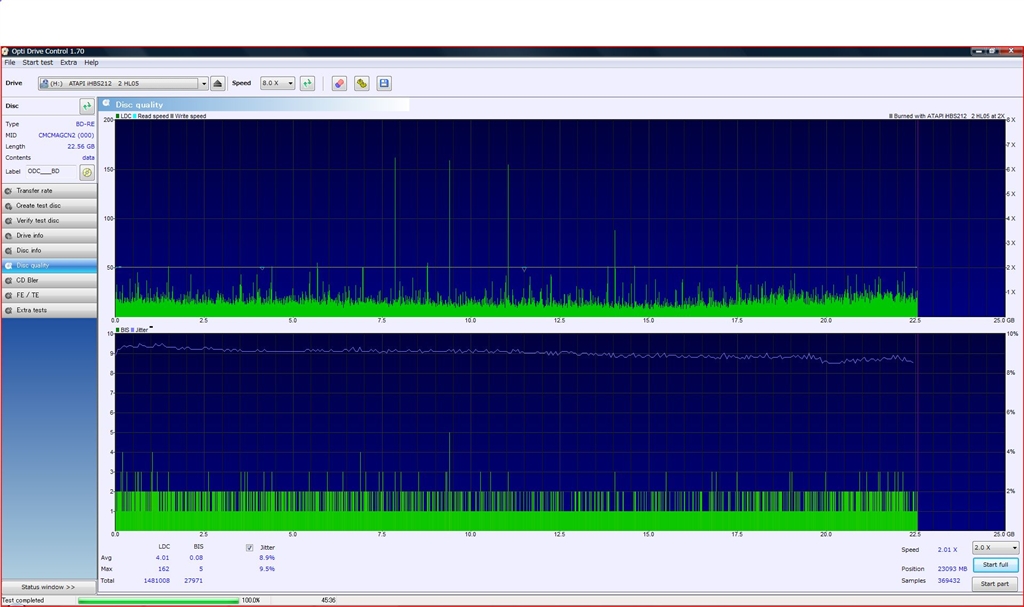Click the refresh speed icon beside 8.0 X
Image resolution: width=1024 pixels, height=607 pixels.
click(x=307, y=84)
